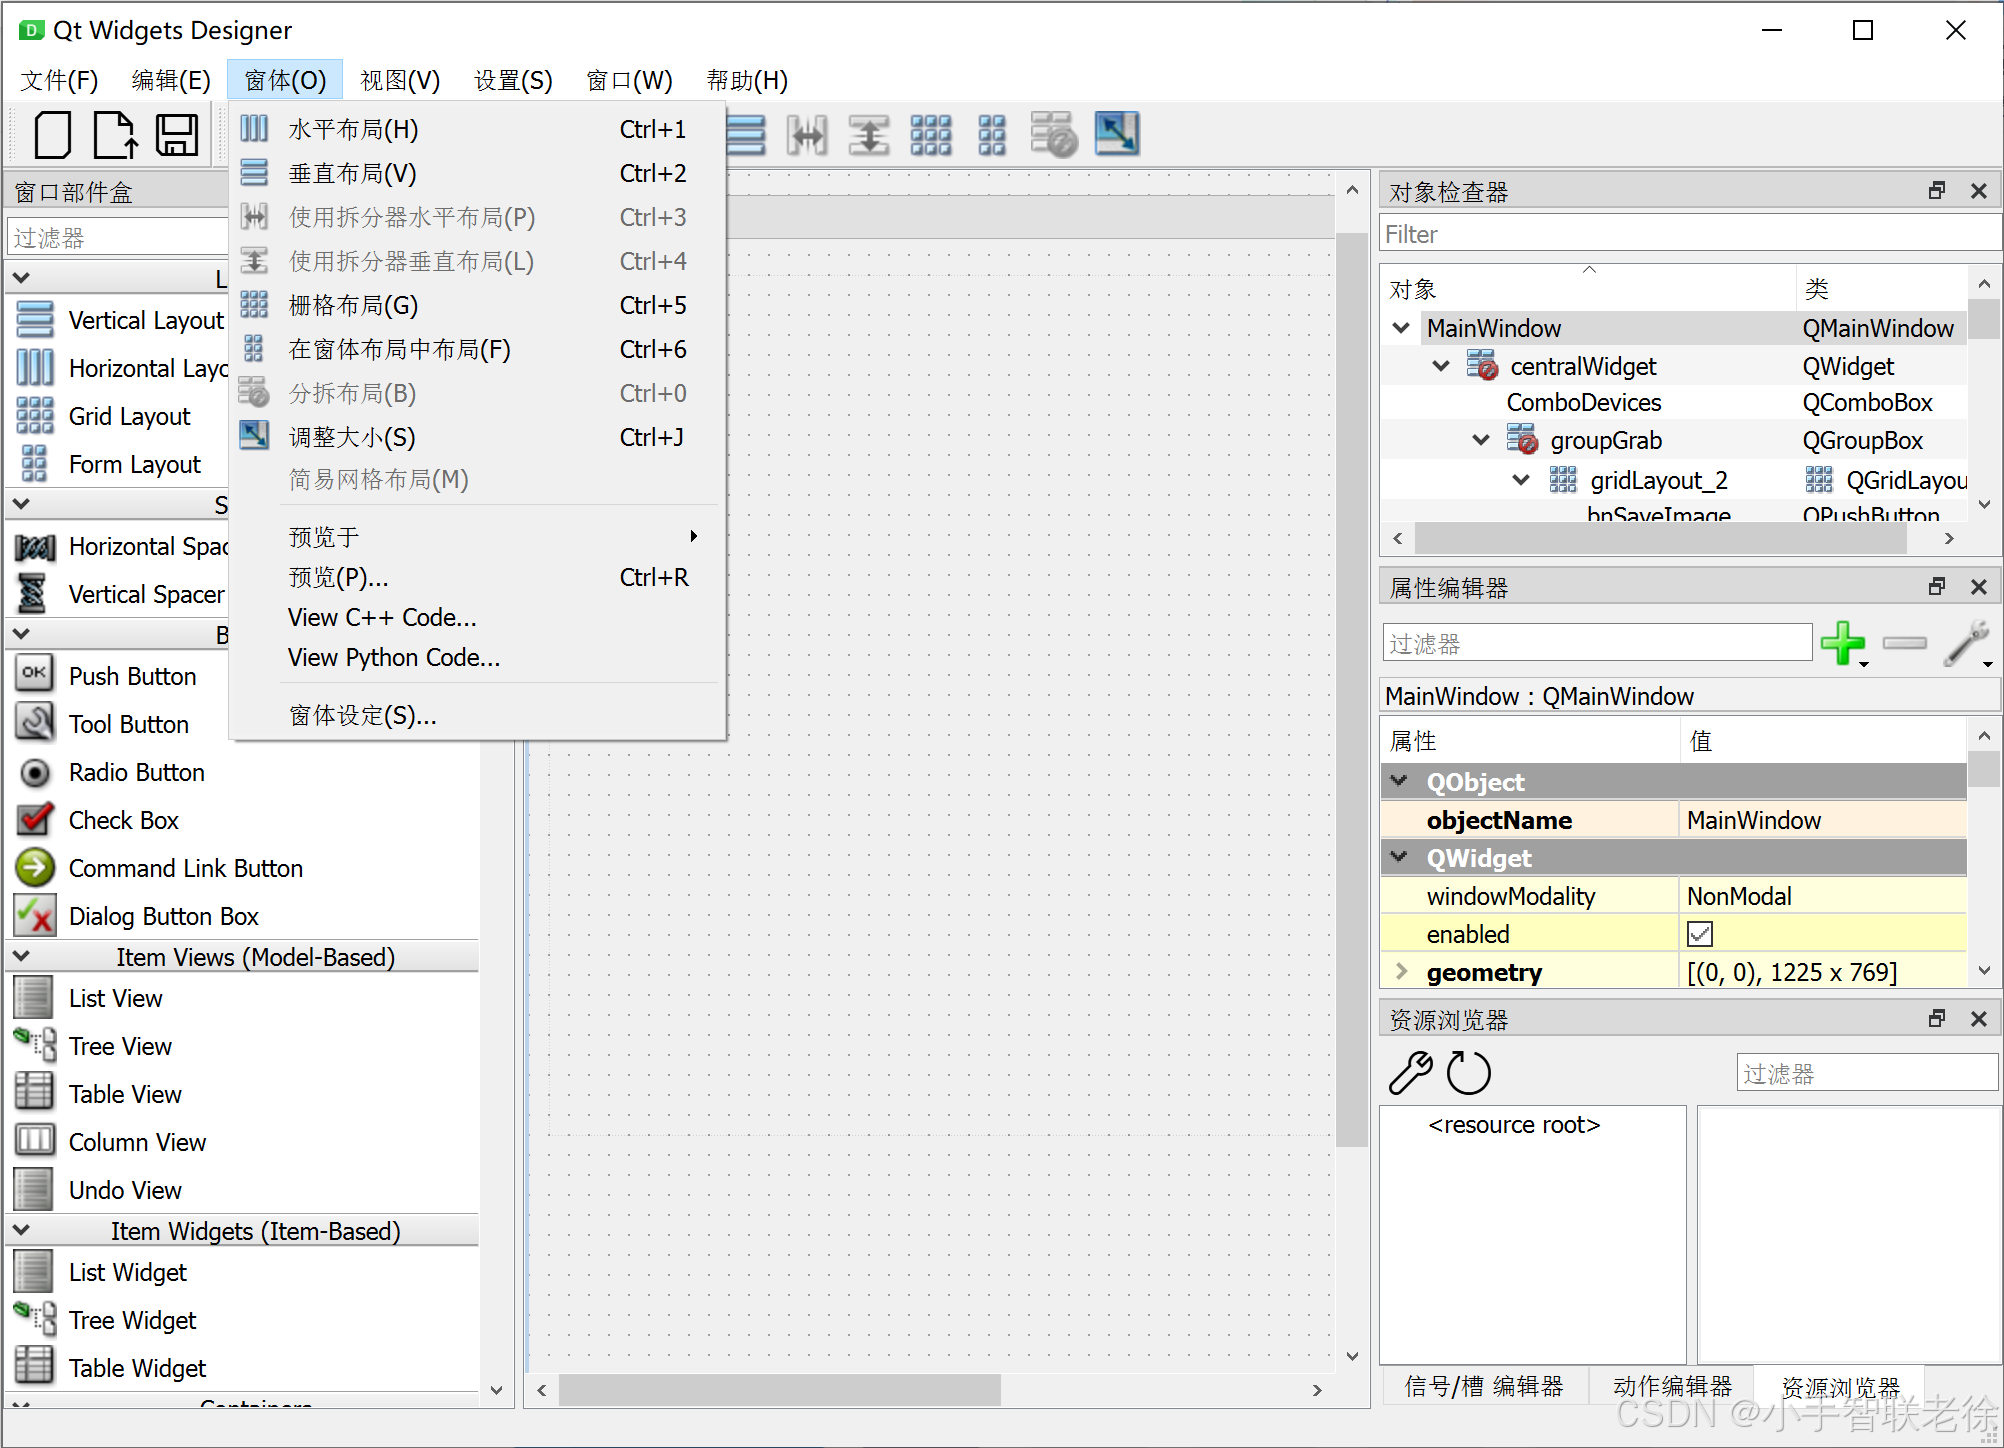
Task: Click the Grid Layout toolbar icon
Action: (x=930, y=133)
